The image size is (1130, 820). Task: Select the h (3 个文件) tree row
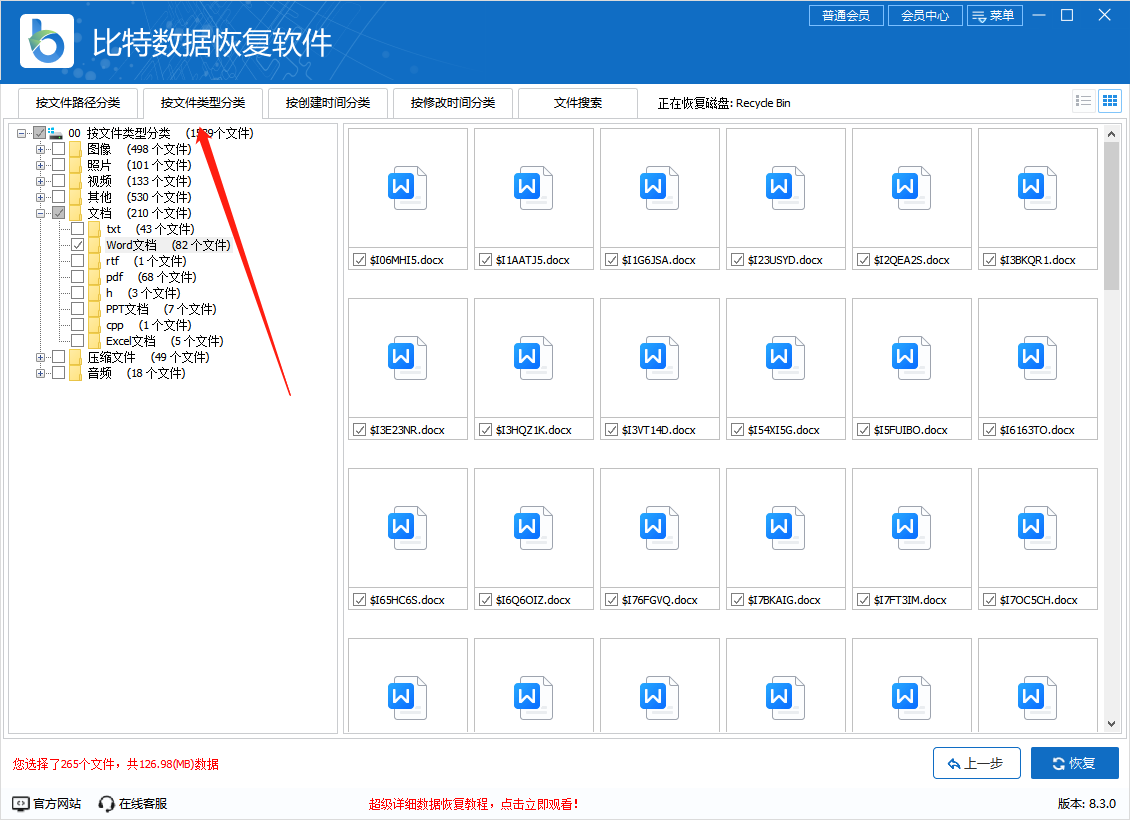[x=143, y=293]
